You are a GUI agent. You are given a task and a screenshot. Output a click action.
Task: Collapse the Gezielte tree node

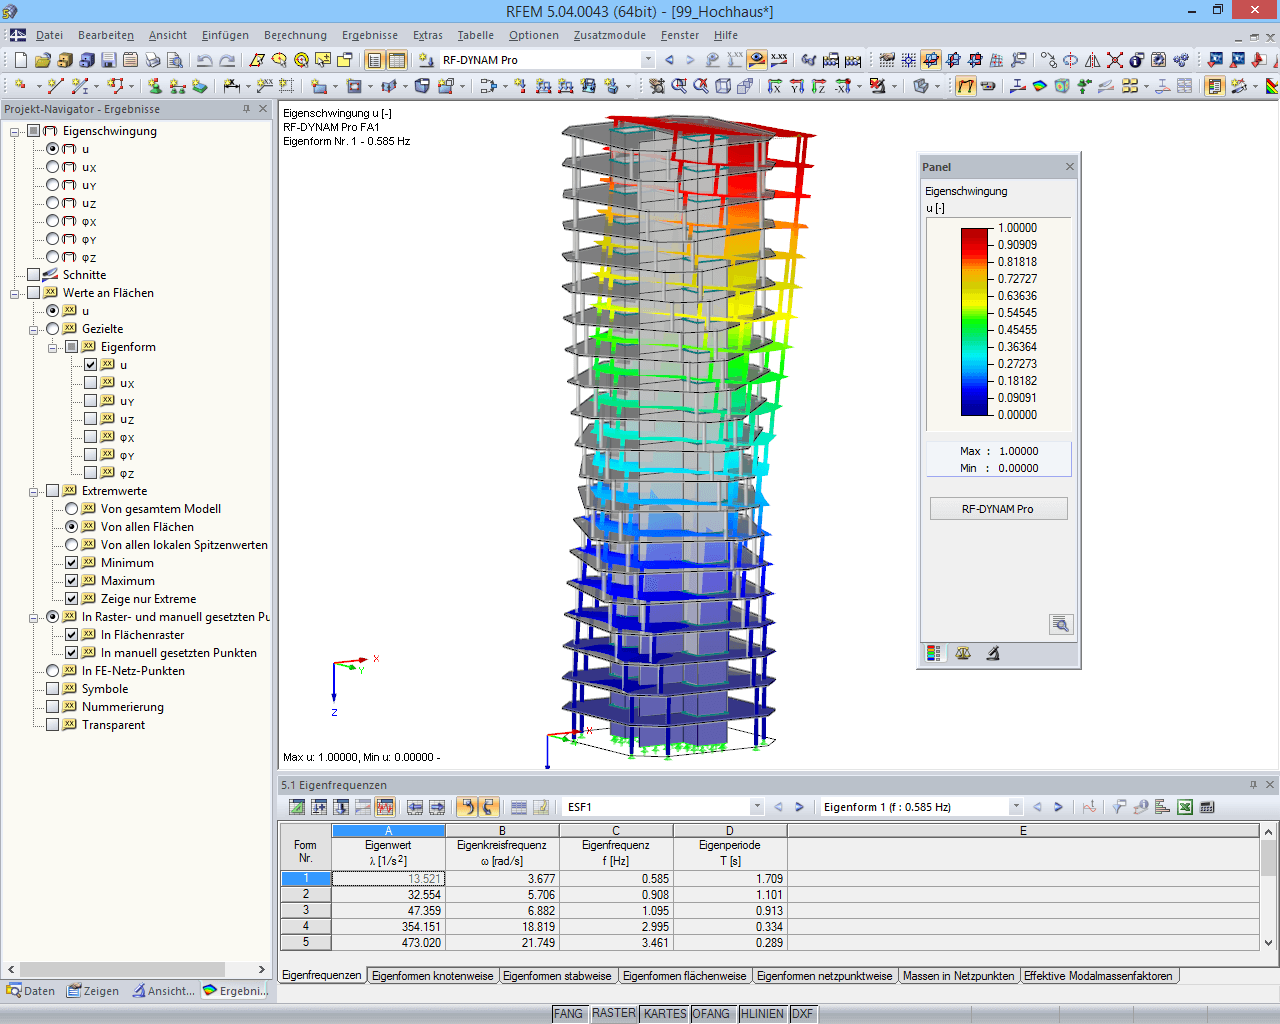(34, 329)
